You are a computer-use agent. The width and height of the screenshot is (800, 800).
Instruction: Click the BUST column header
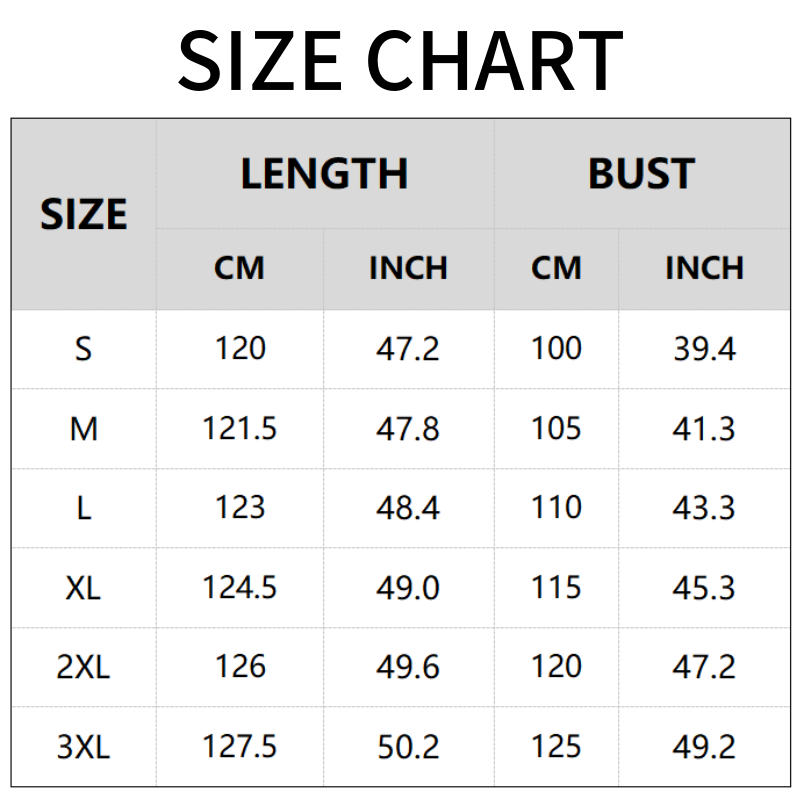(x=641, y=174)
